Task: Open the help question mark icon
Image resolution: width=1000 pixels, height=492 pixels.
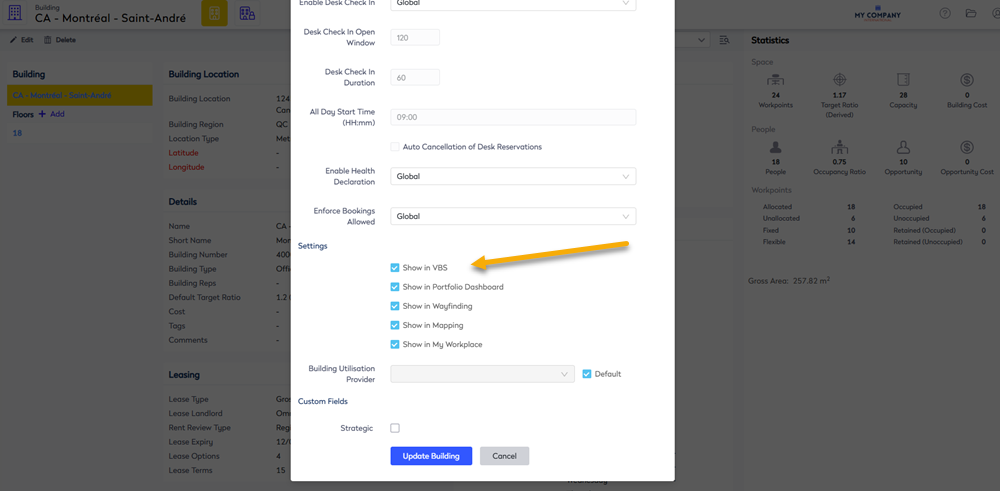Action: (x=945, y=14)
